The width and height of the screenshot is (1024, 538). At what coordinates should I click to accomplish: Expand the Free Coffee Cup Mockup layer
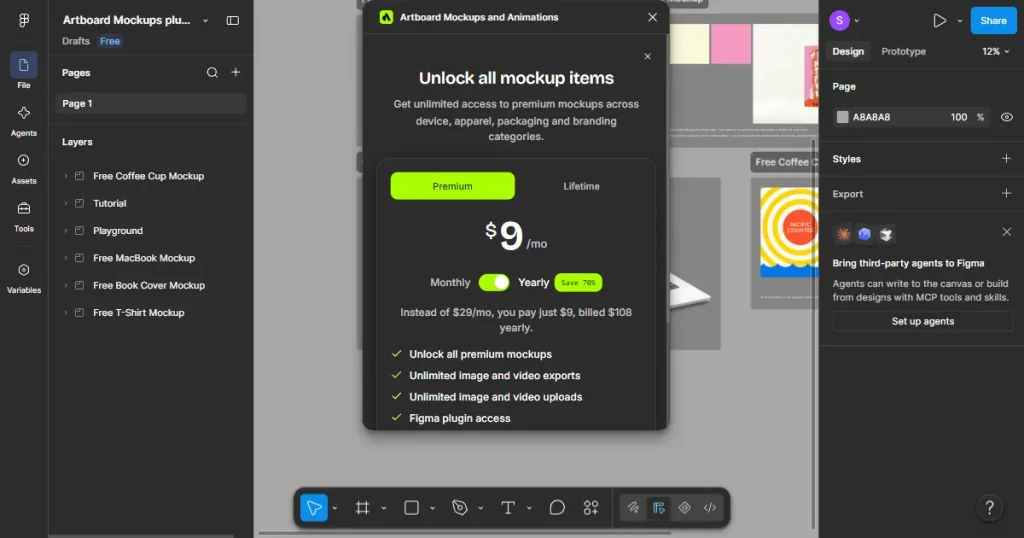(65, 176)
